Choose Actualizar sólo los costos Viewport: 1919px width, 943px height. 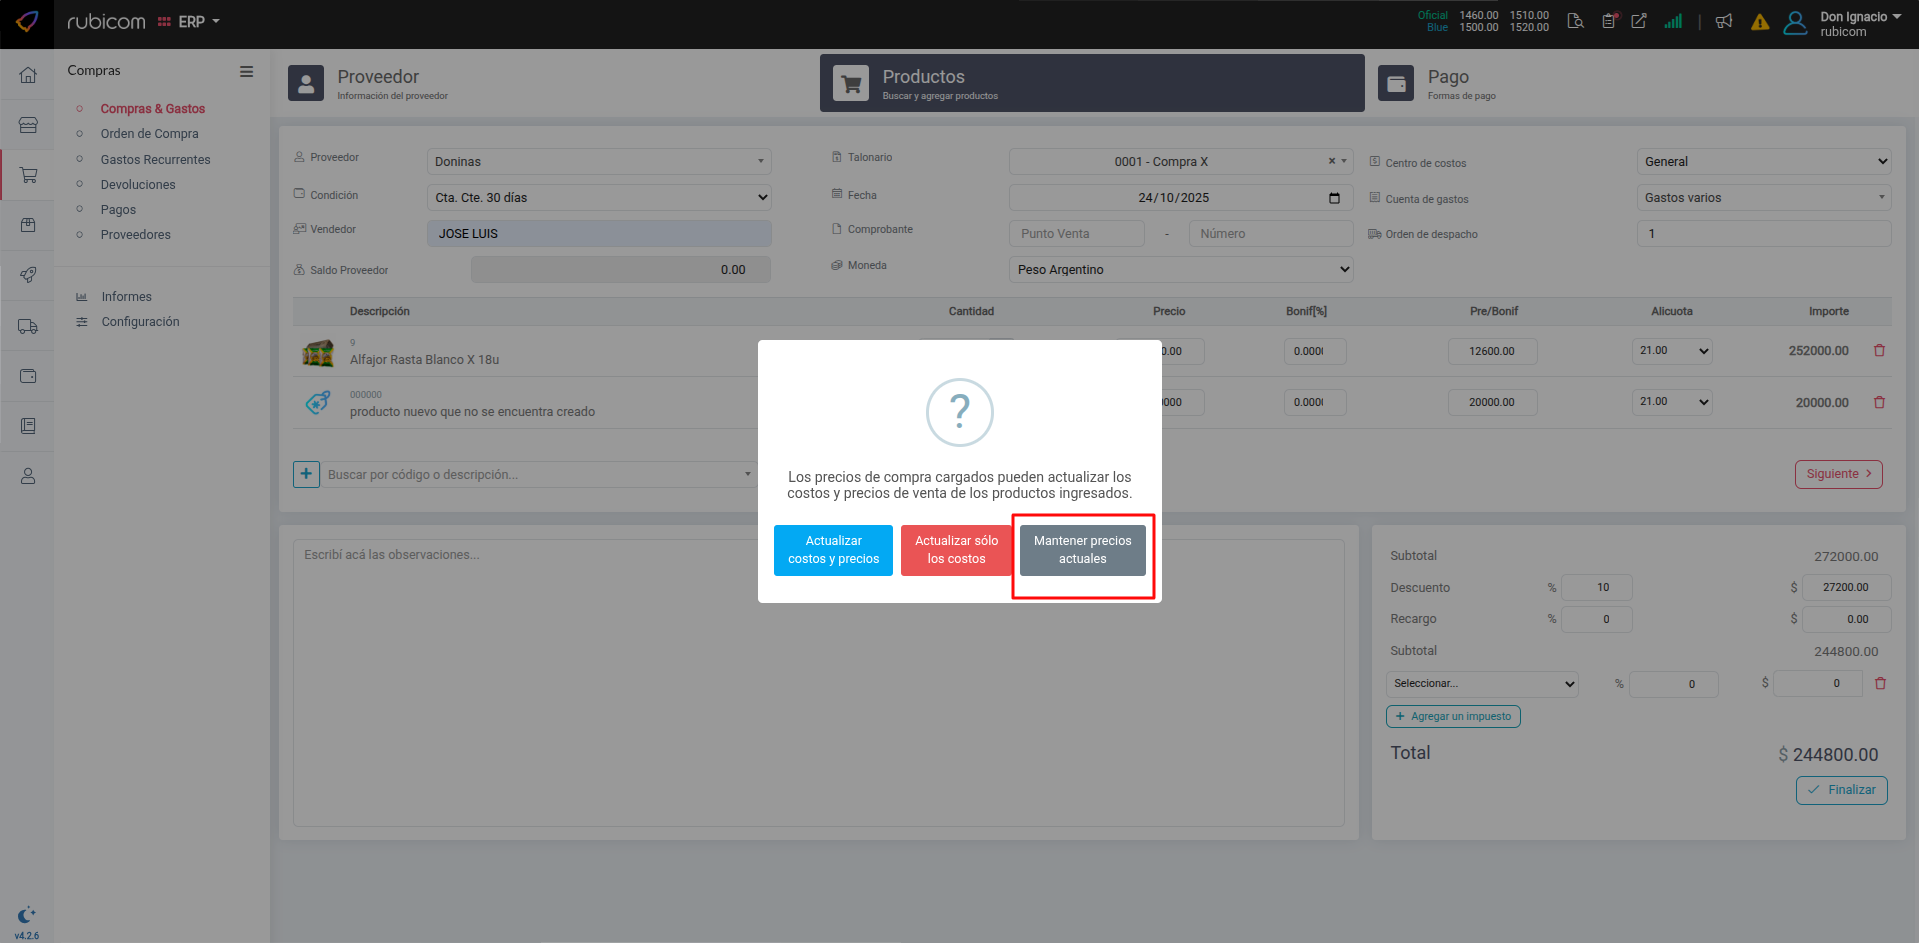pyautogui.click(x=956, y=550)
